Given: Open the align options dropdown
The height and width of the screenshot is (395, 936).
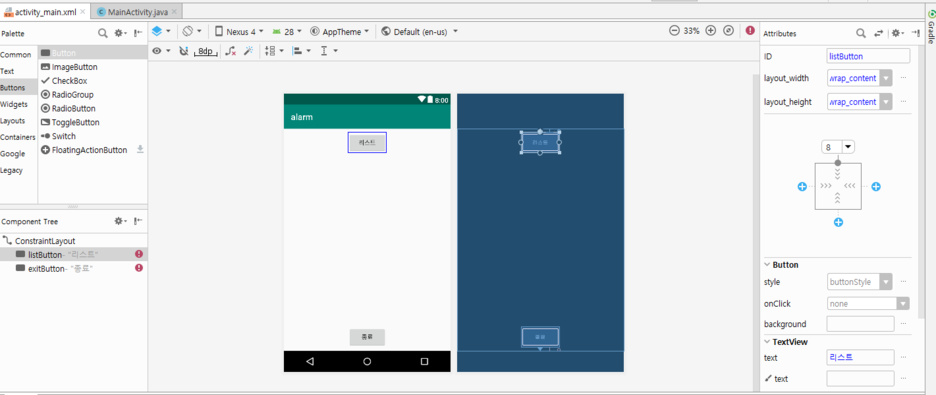Looking at the screenshot, I should click(301, 51).
